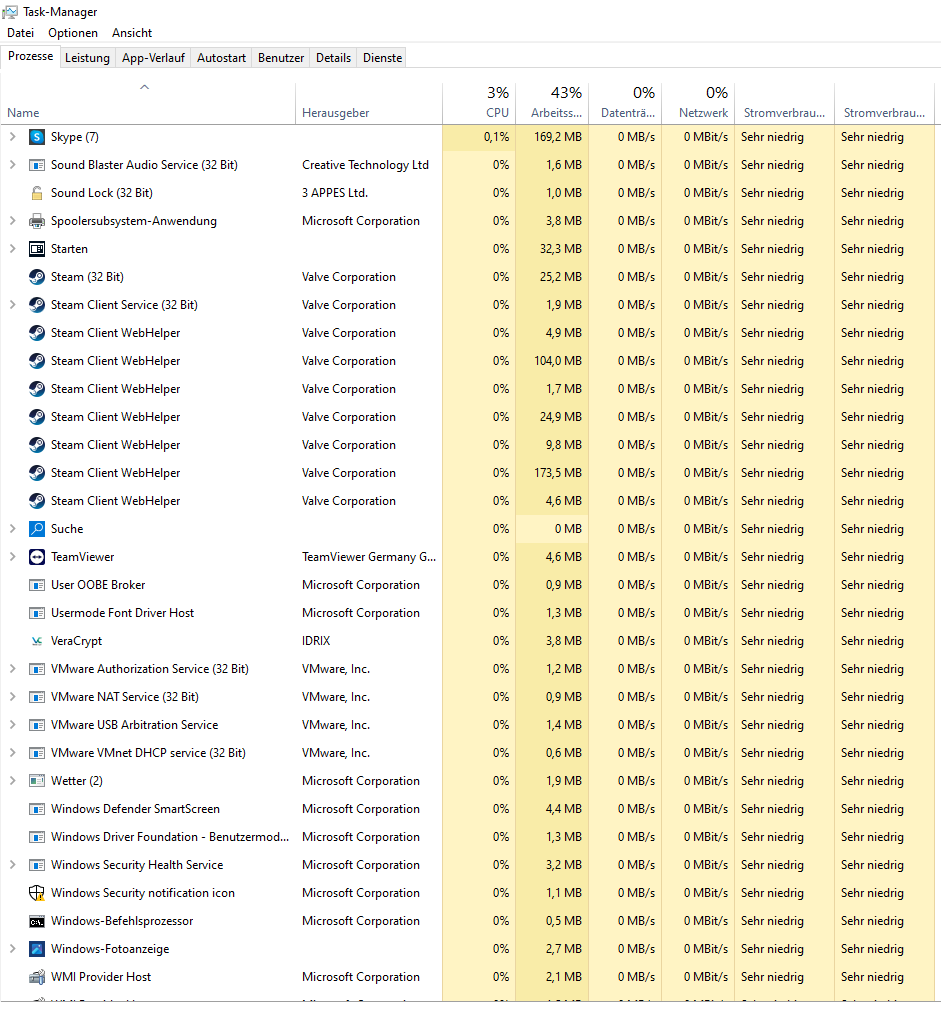Image resolution: width=941 pixels, height=1012 pixels.
Task: Click the User OOBE Broker icon
Action: 37,585
